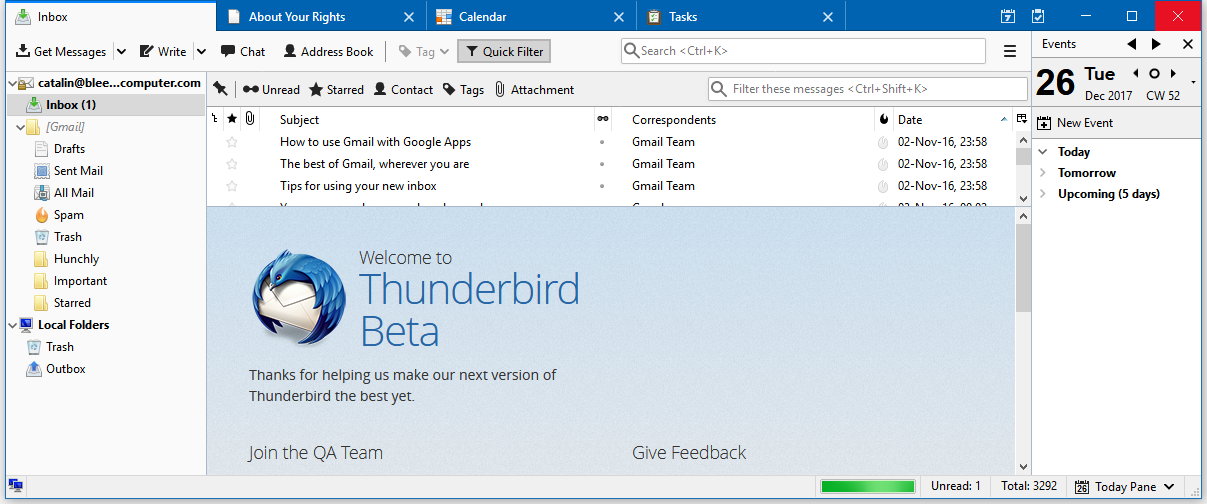Open the Address Book
This screenshot has height=504, width=1207.
[x=328, y=51]
